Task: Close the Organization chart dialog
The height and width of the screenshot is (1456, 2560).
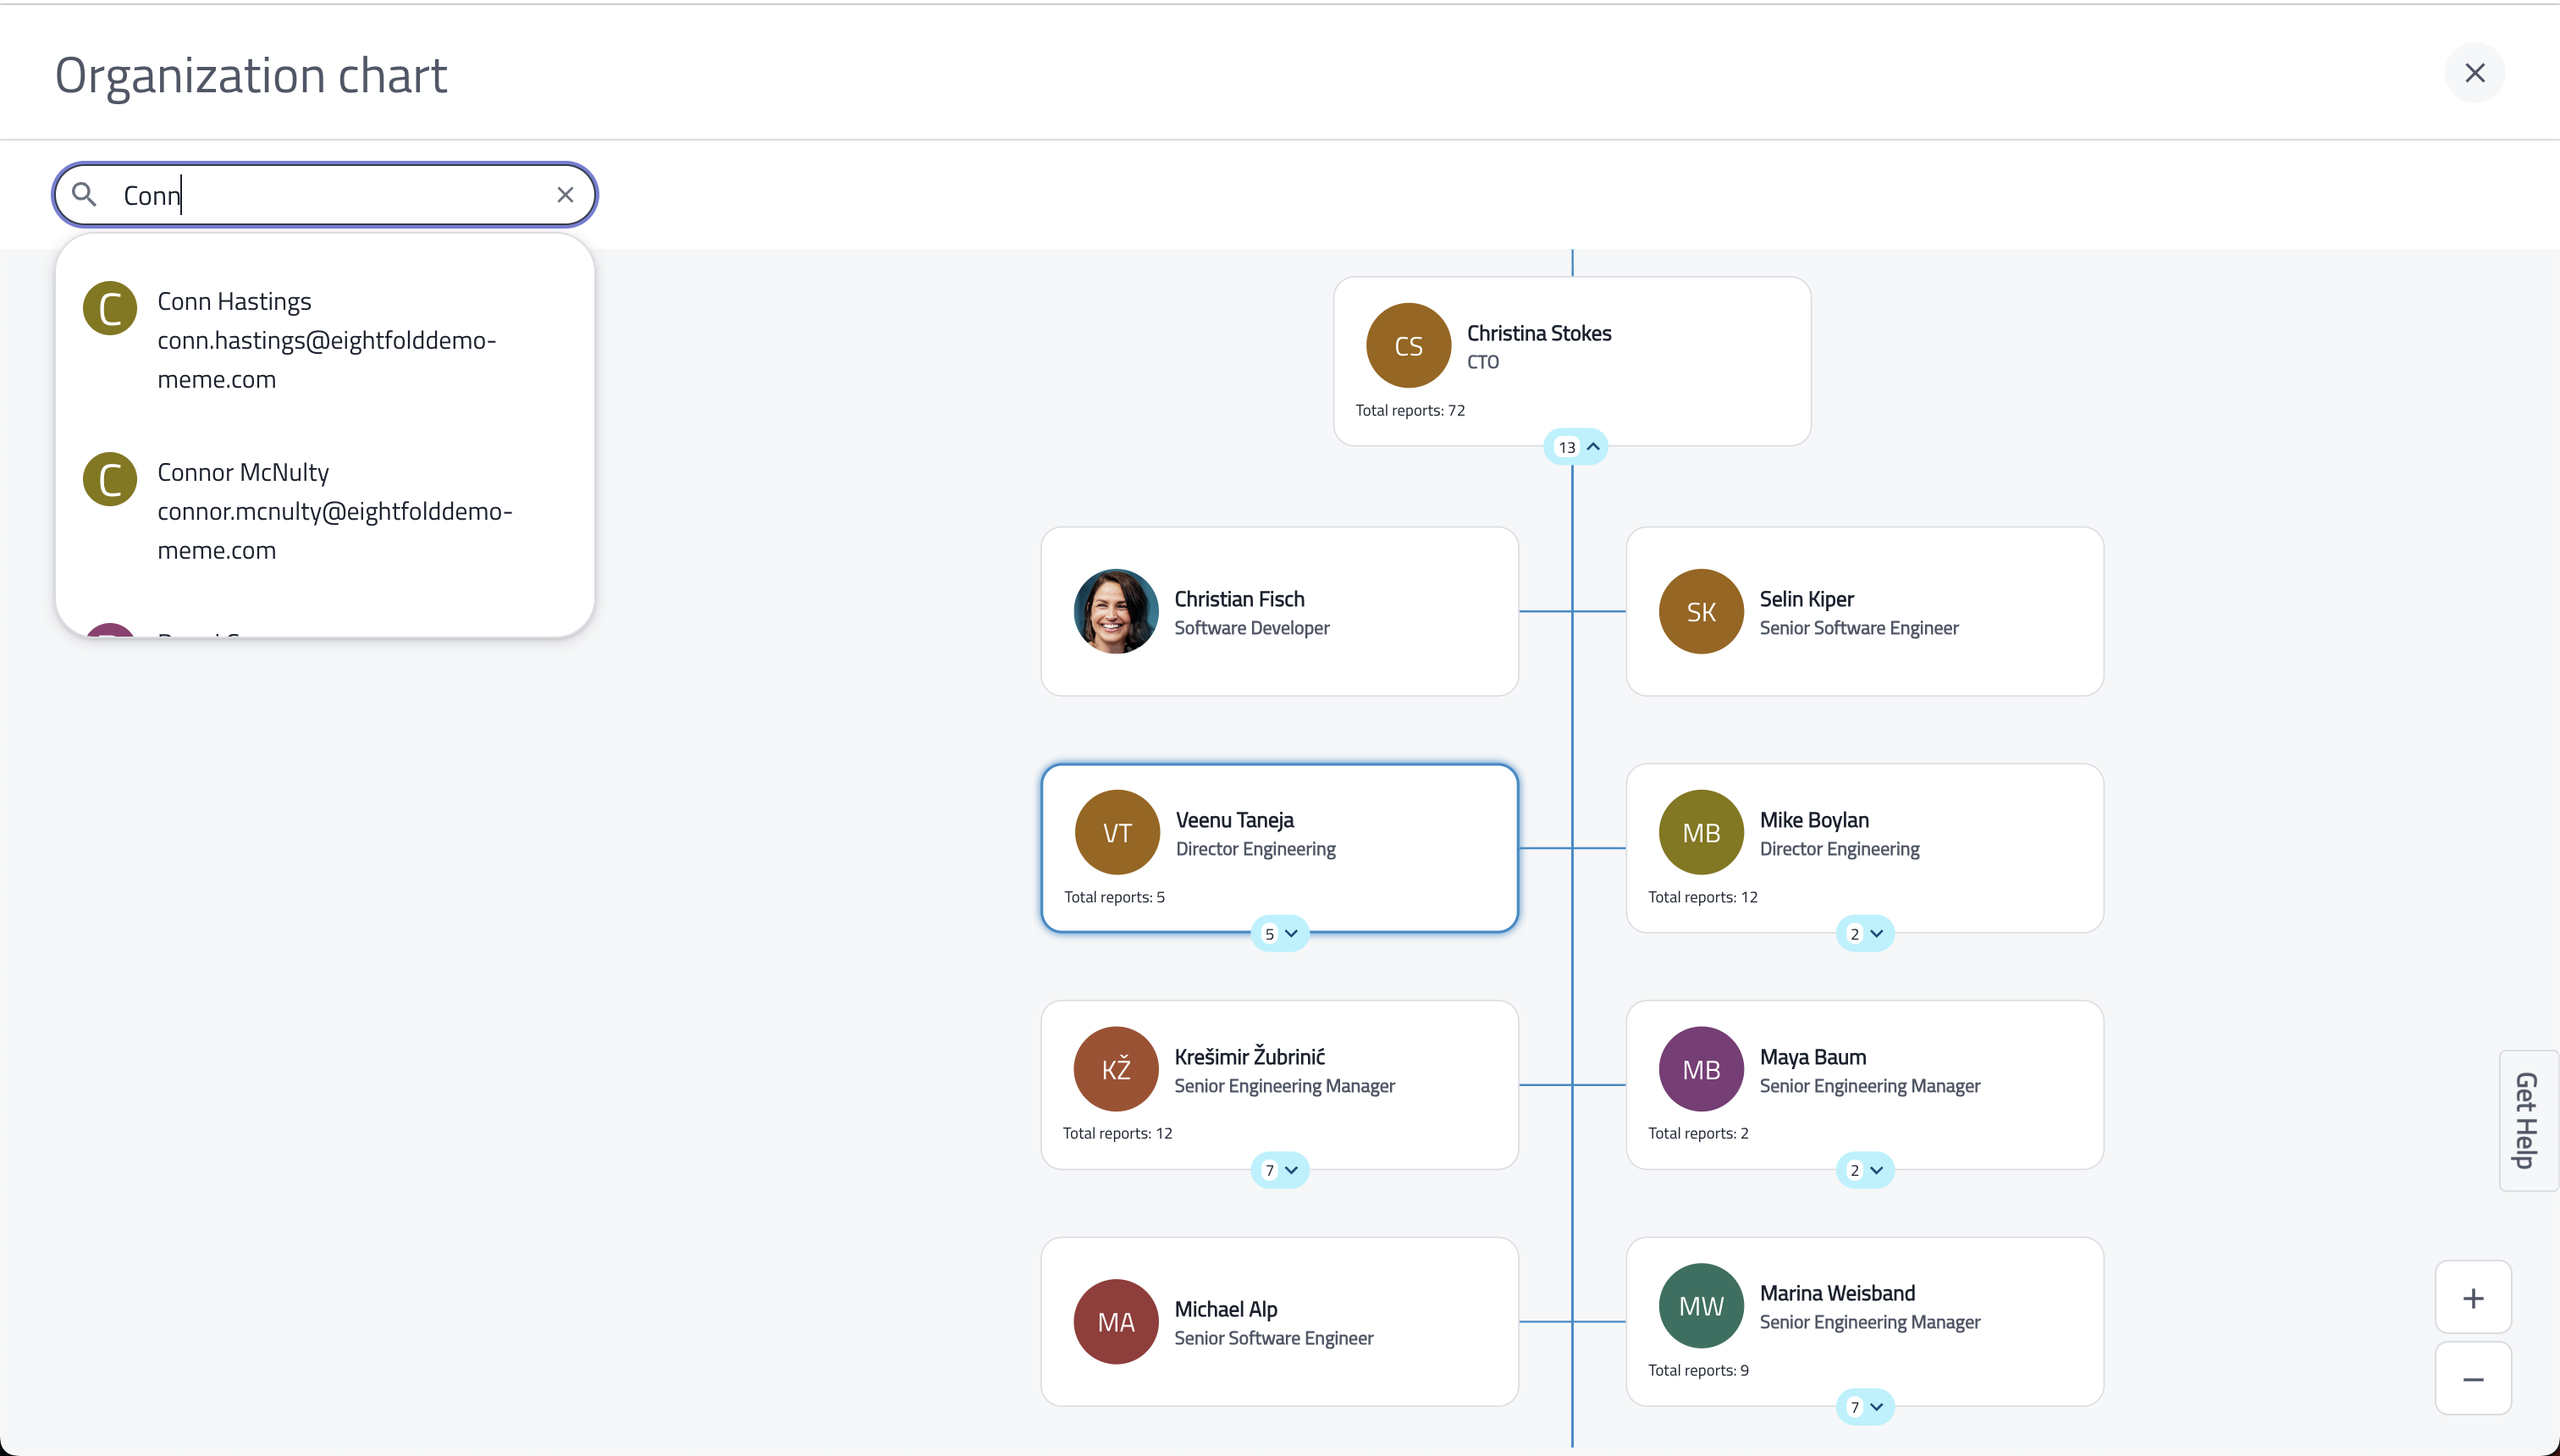Action: [2475, 73]
